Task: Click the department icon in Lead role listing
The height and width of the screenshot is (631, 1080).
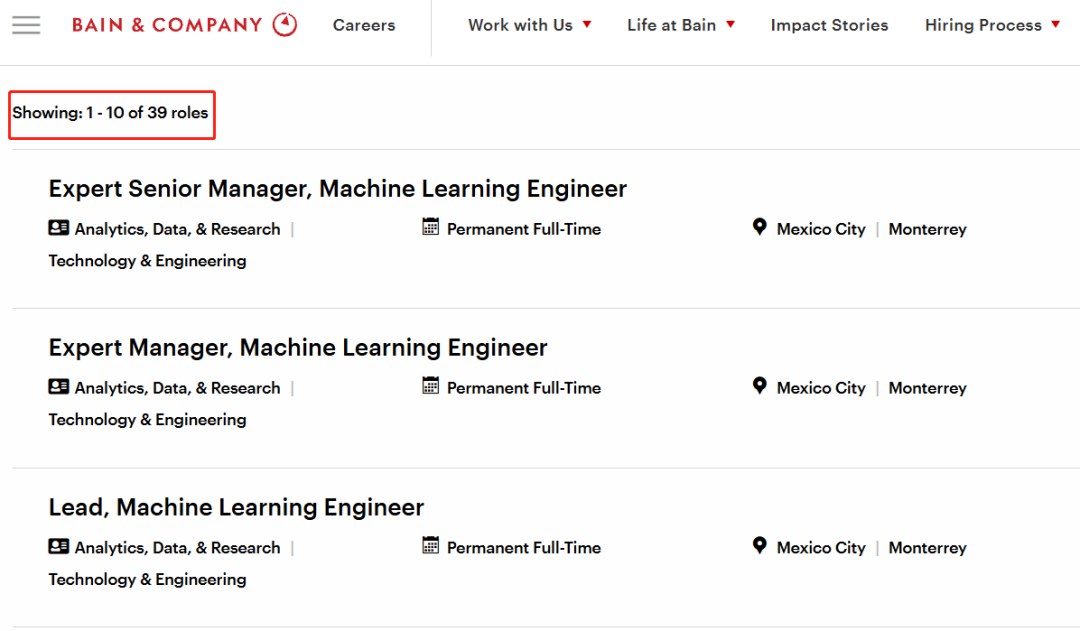Action: click(x=59, y=547)
